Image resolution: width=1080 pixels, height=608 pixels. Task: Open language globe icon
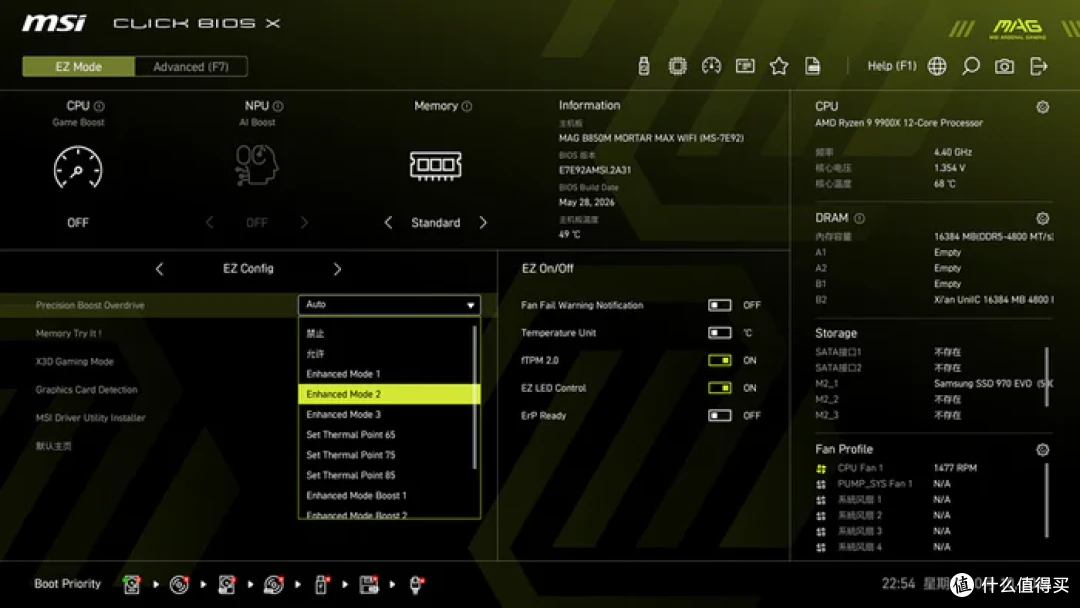tap(937, 66)
